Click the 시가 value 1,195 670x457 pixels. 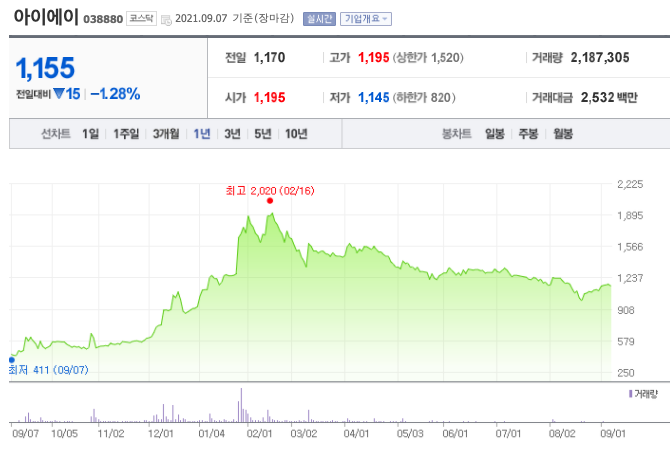269,98
